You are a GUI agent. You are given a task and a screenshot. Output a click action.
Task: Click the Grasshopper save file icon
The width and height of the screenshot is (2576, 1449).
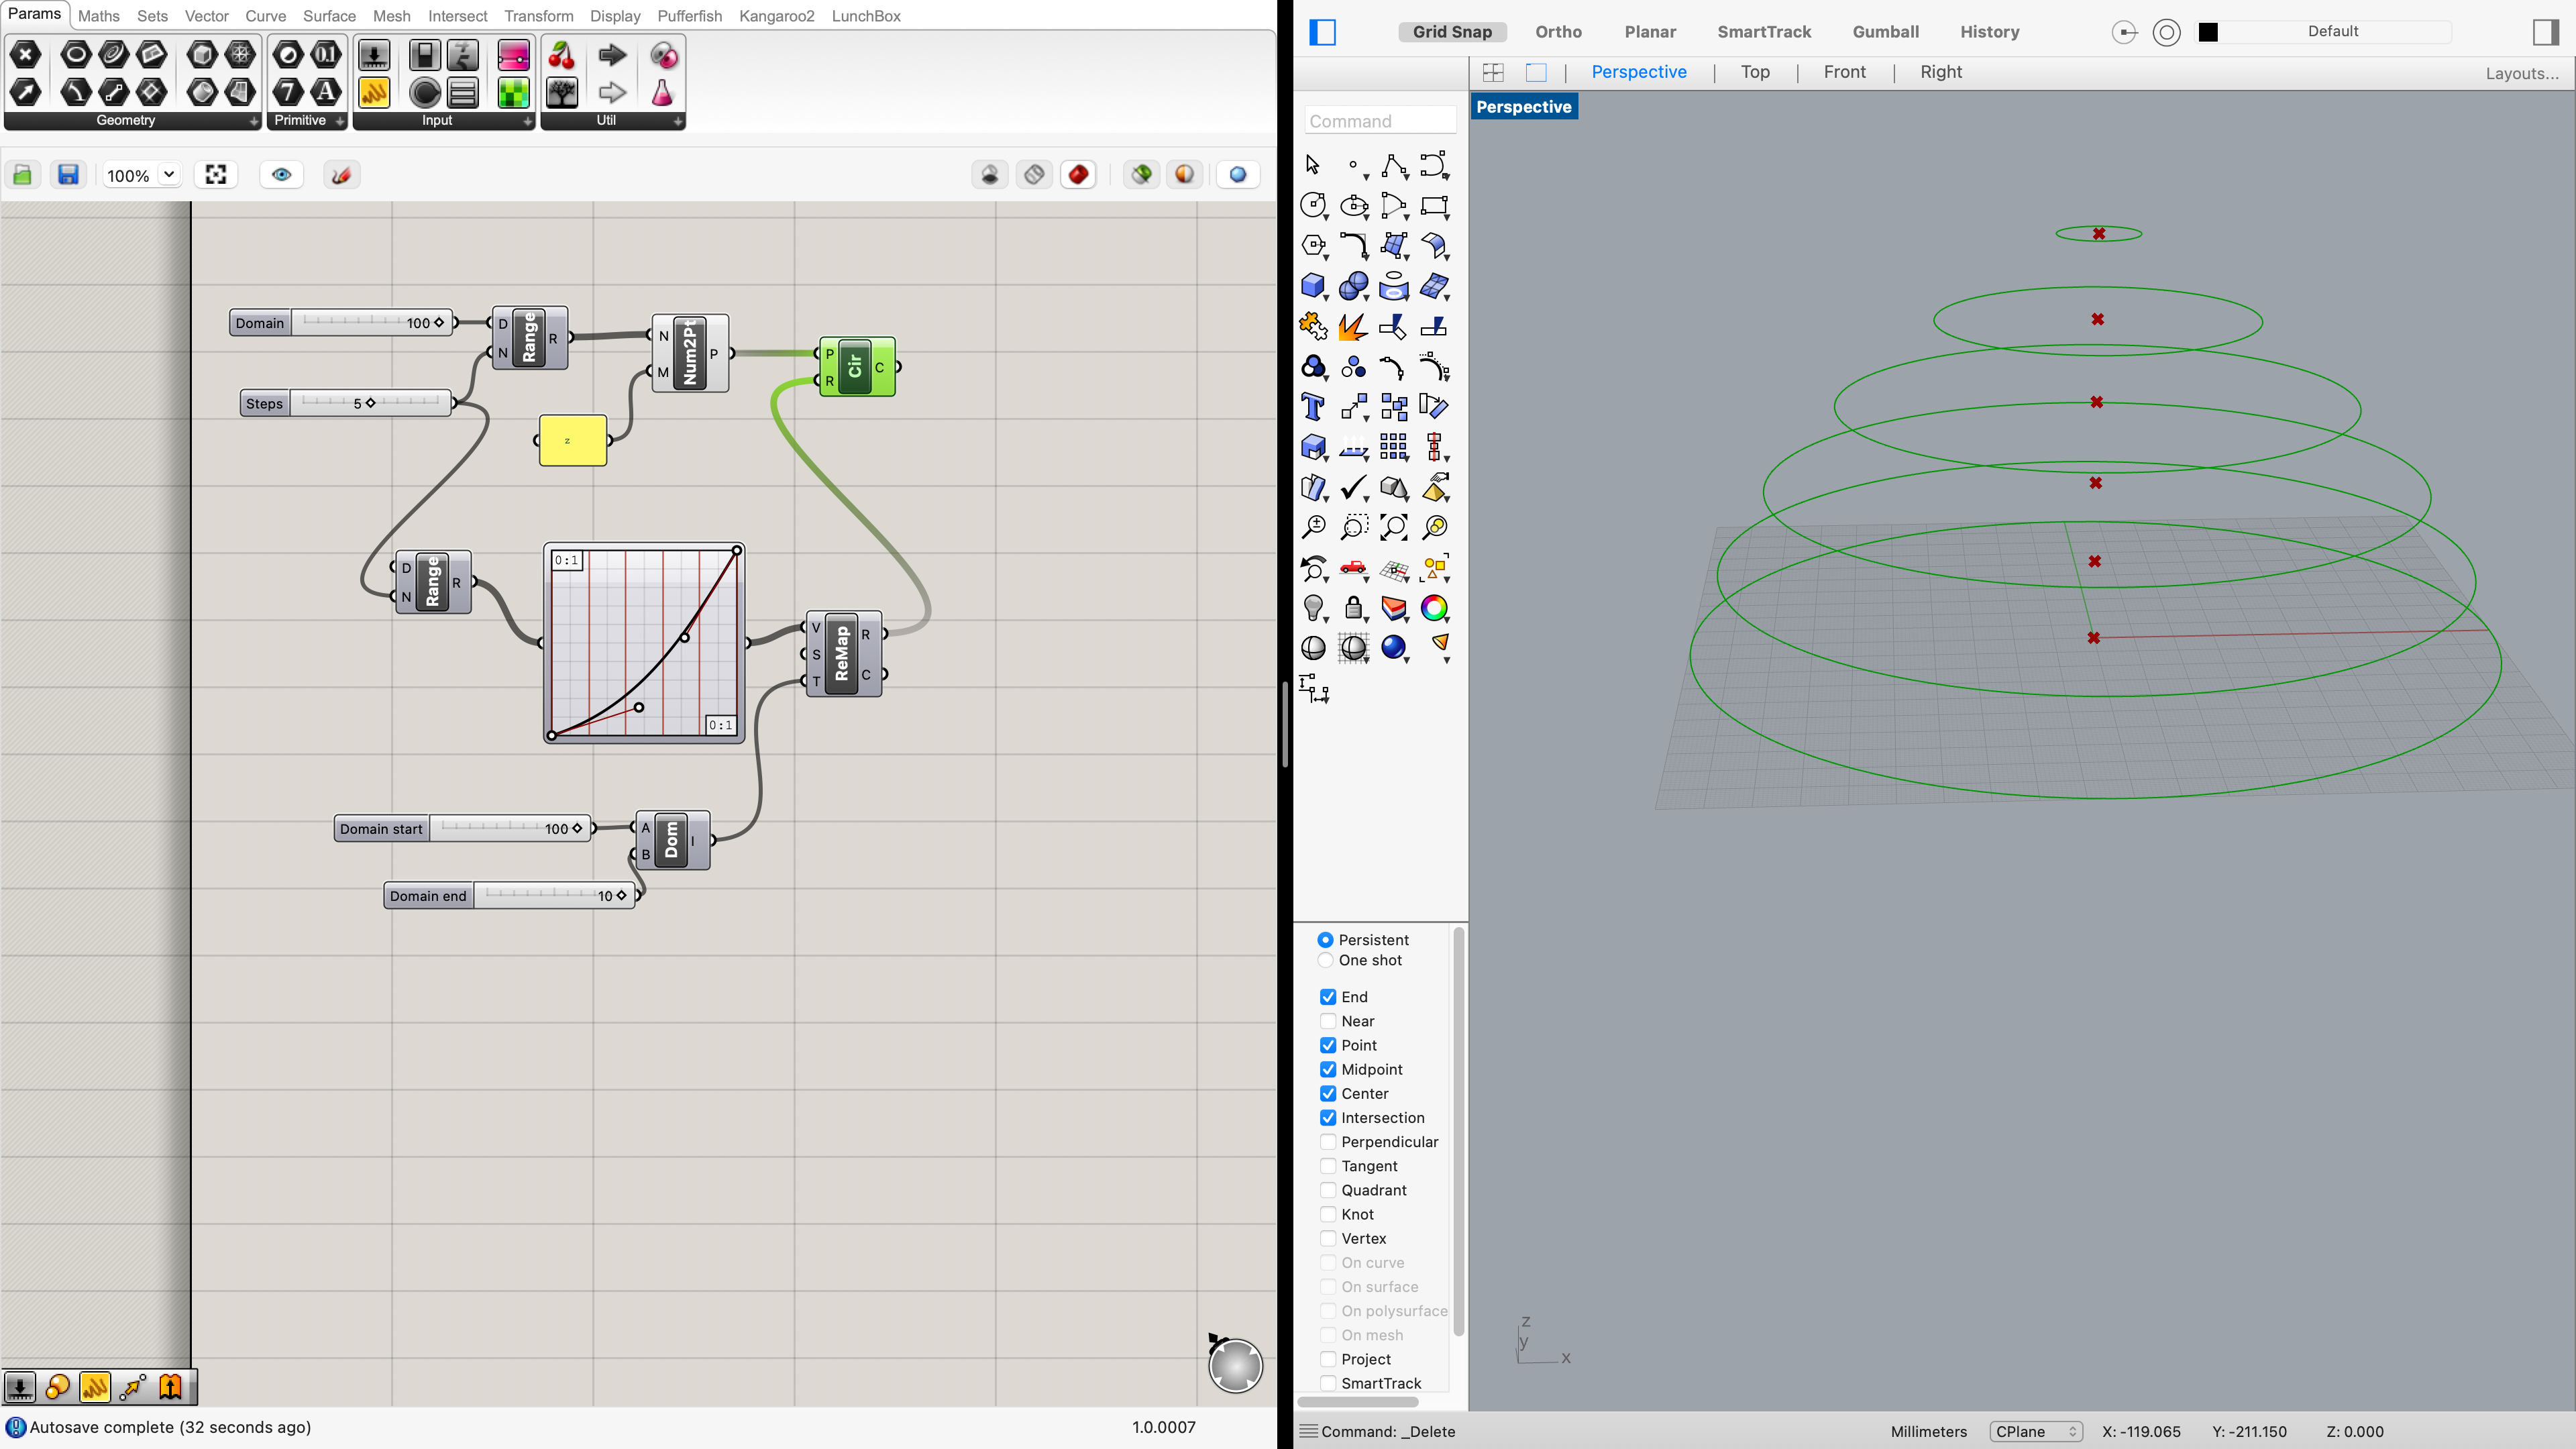click(x=68, y=175)
